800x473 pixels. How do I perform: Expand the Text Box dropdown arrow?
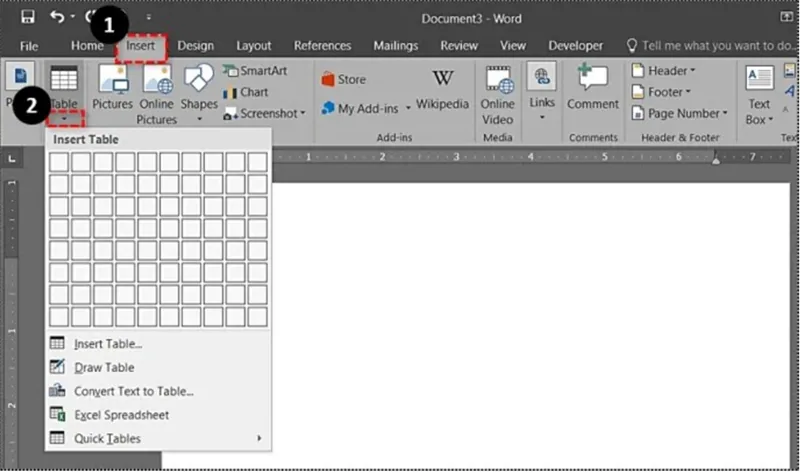pos(771,120)
